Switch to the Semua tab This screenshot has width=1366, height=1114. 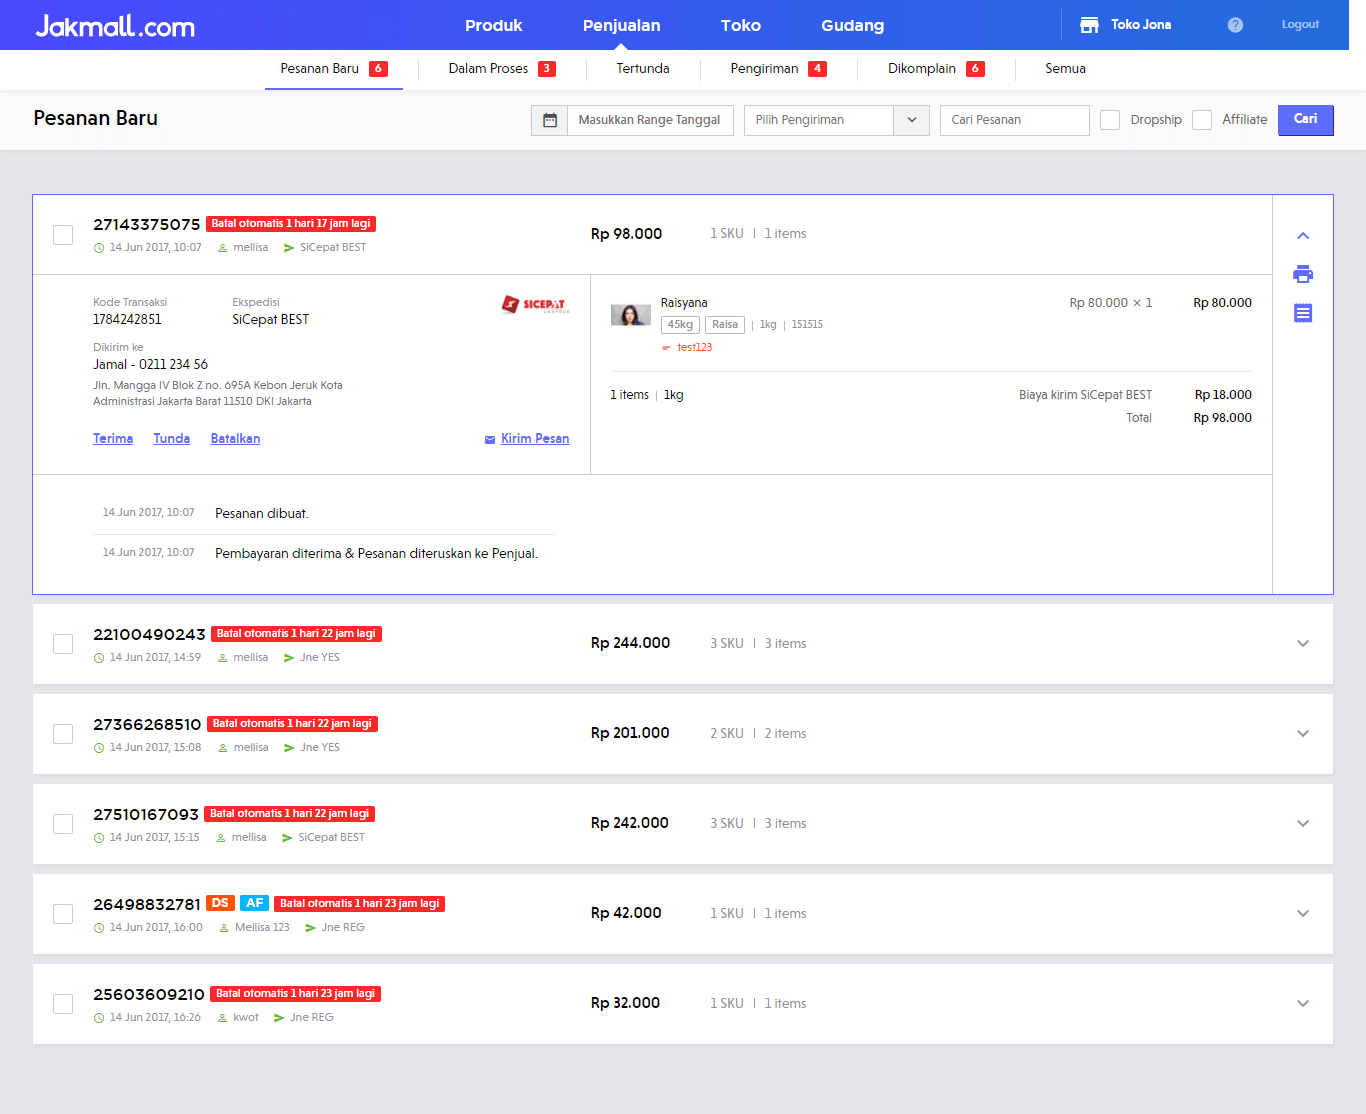point(1065,69)
